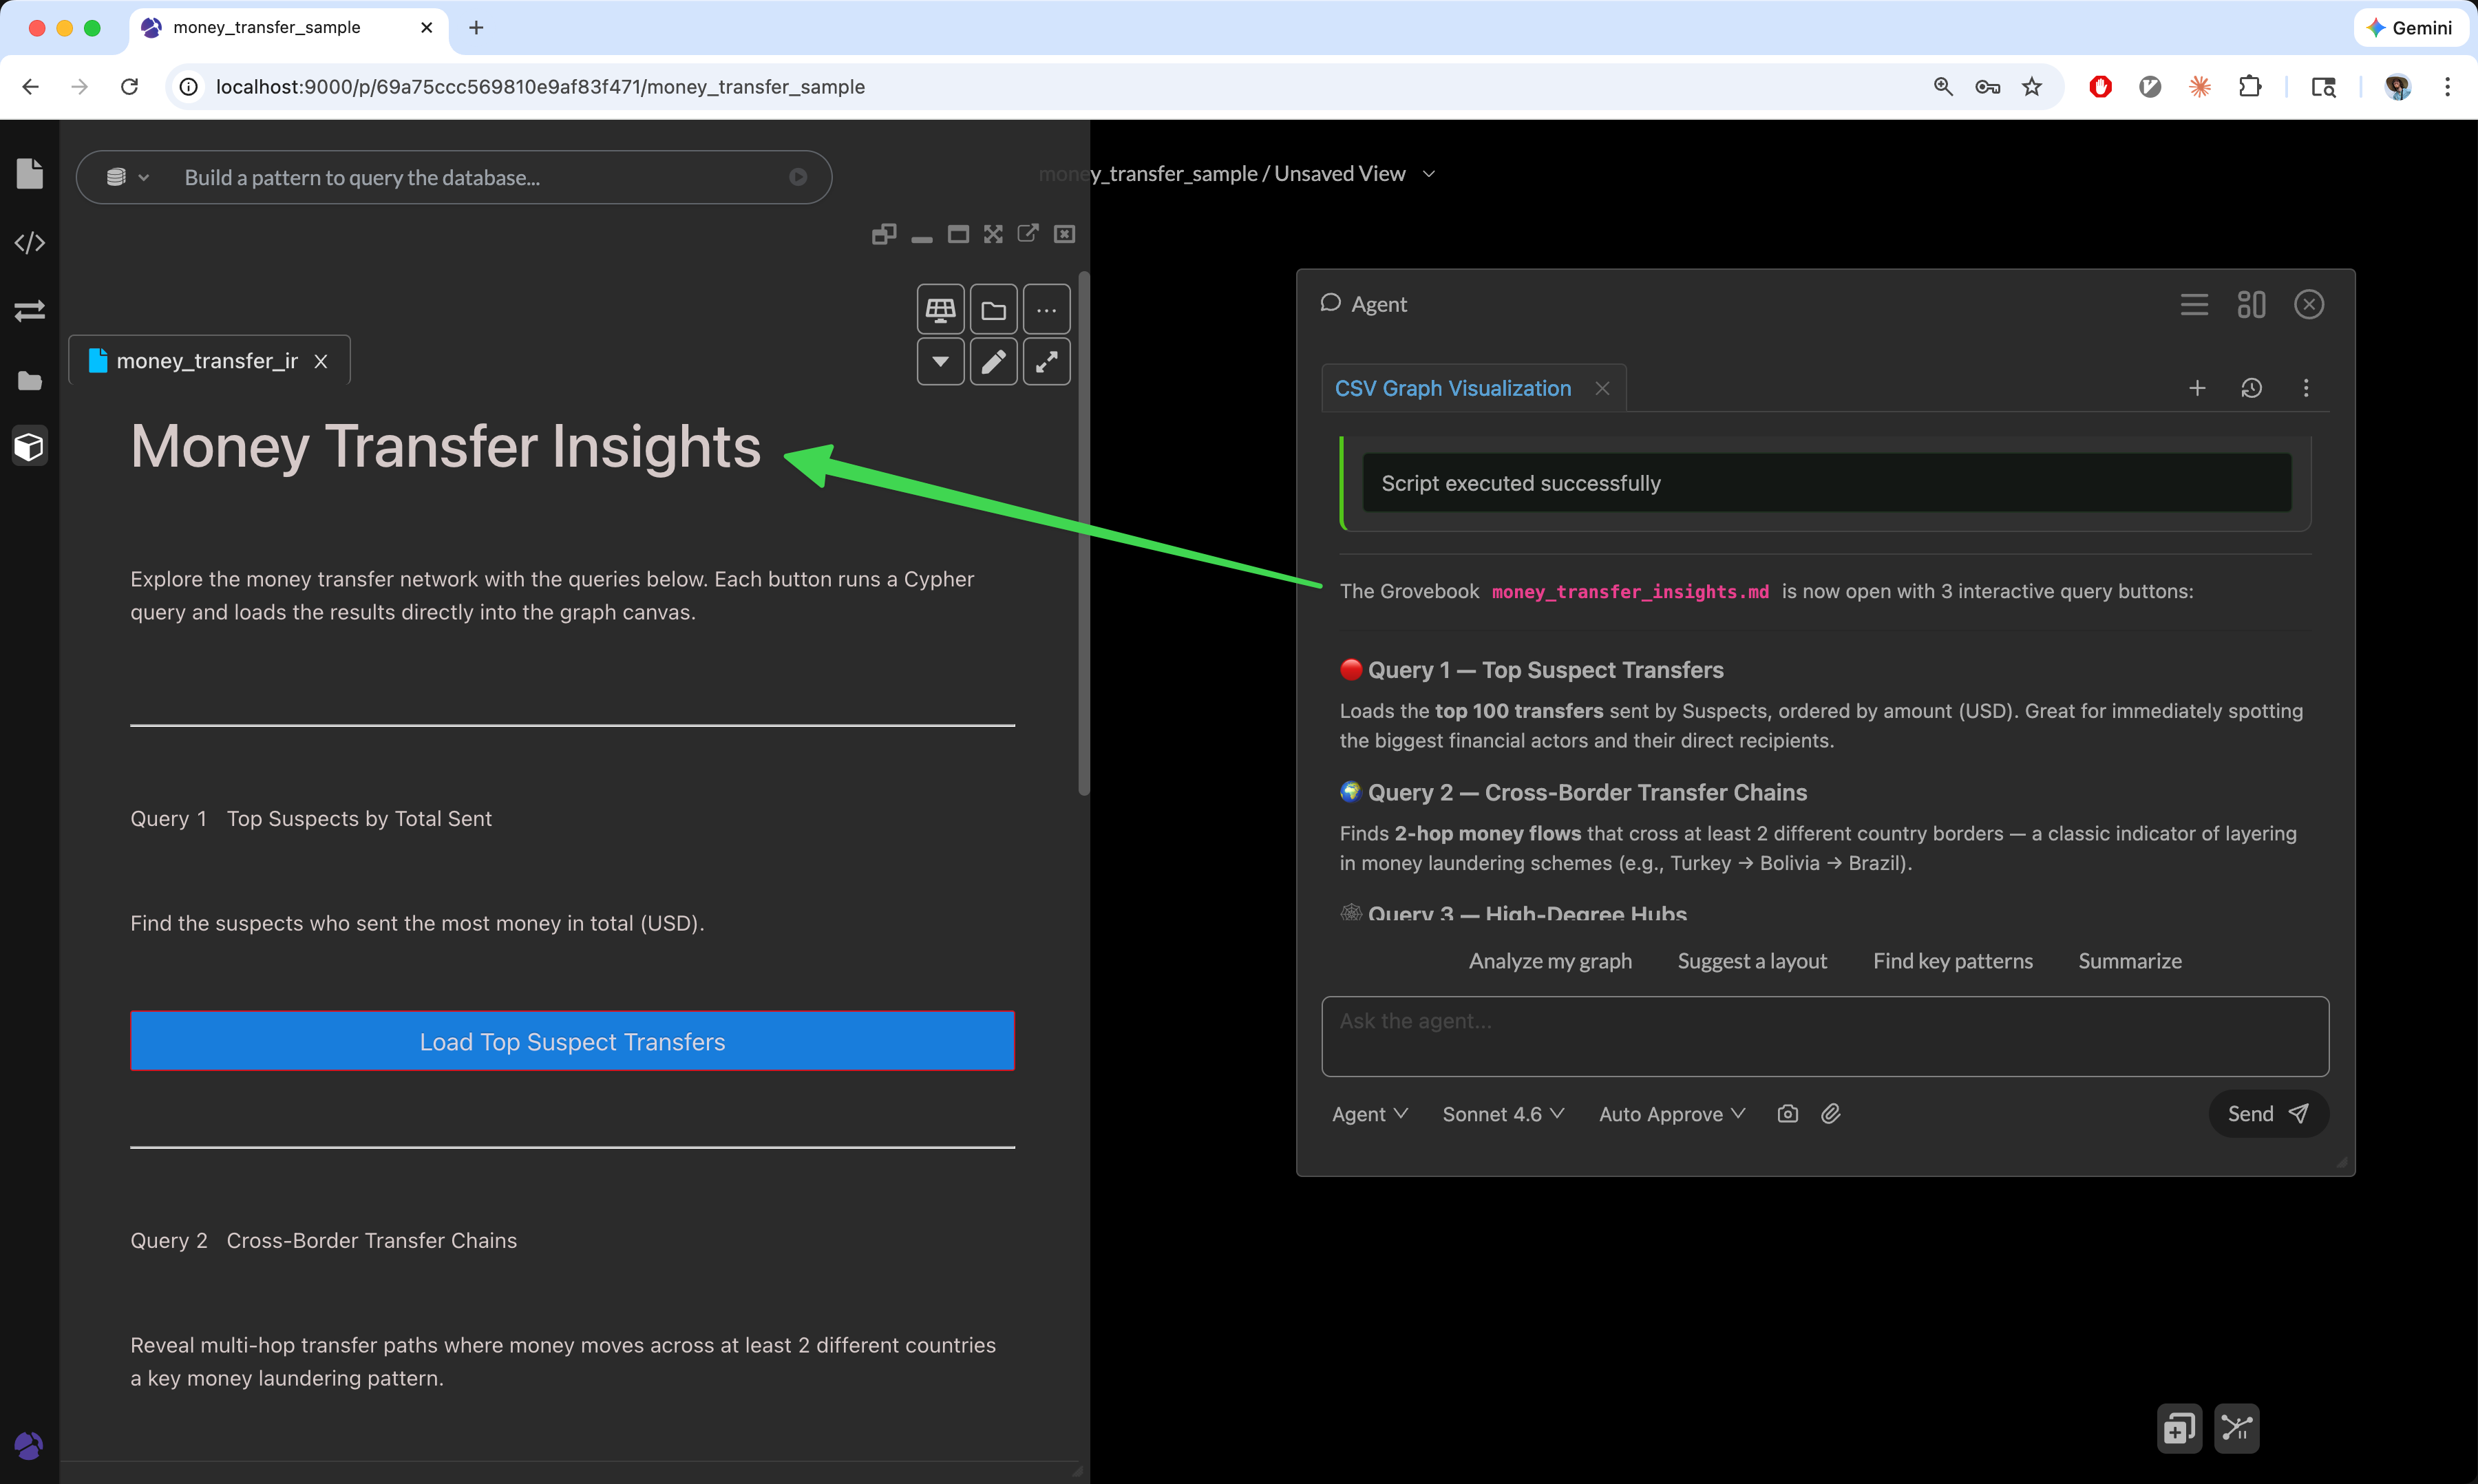Edit the Grovebook with the pencil icon

[x=993, y=361]
